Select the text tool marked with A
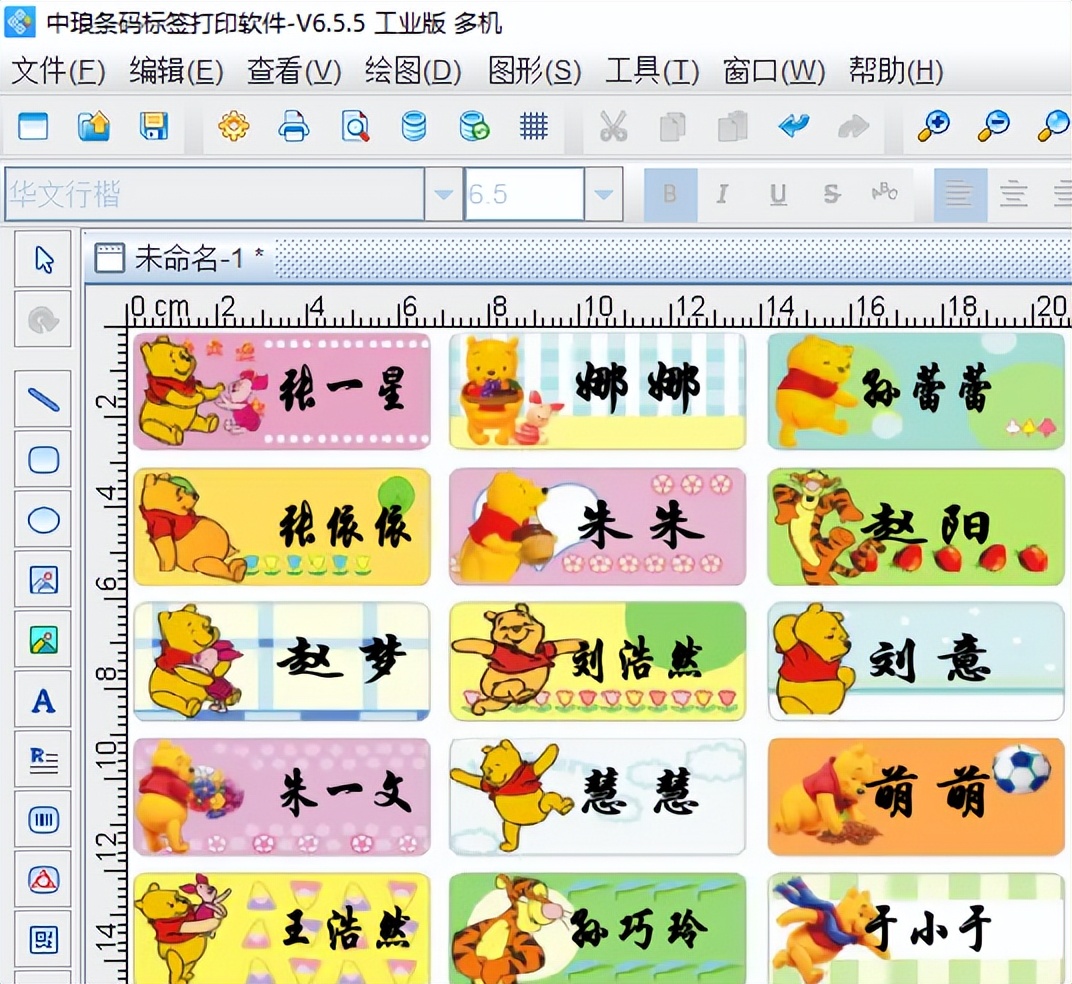Image resolution: width=1072 pixels, height=984 pixels. [x=42, y=700]
